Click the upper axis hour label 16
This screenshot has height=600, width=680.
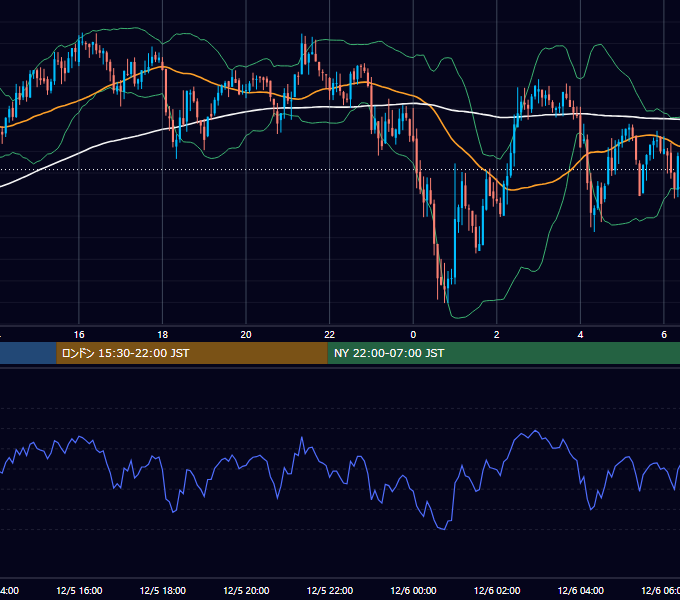(x=79, y=334)
